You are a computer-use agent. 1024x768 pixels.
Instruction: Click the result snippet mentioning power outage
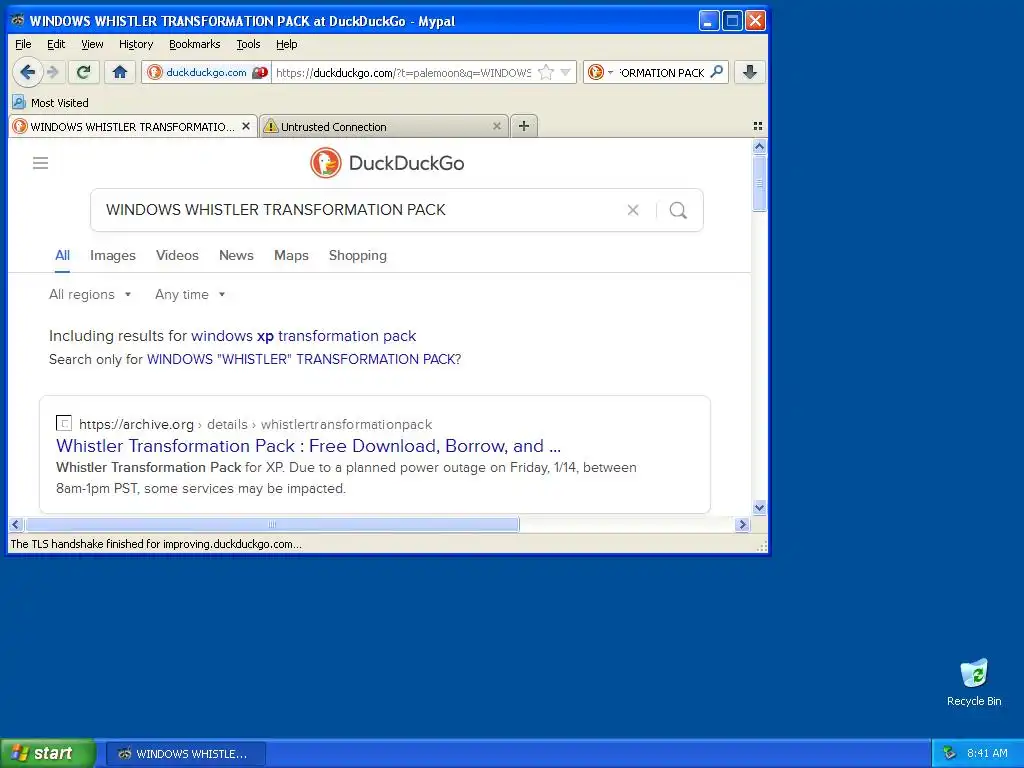(346, 478)
